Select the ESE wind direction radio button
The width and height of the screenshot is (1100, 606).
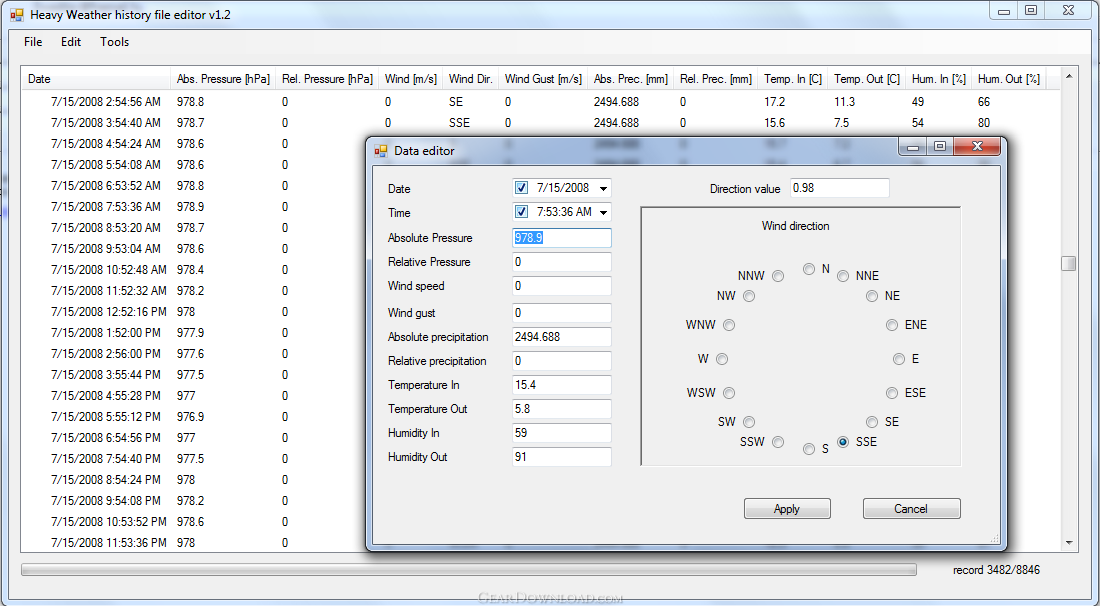pos(892,393)
